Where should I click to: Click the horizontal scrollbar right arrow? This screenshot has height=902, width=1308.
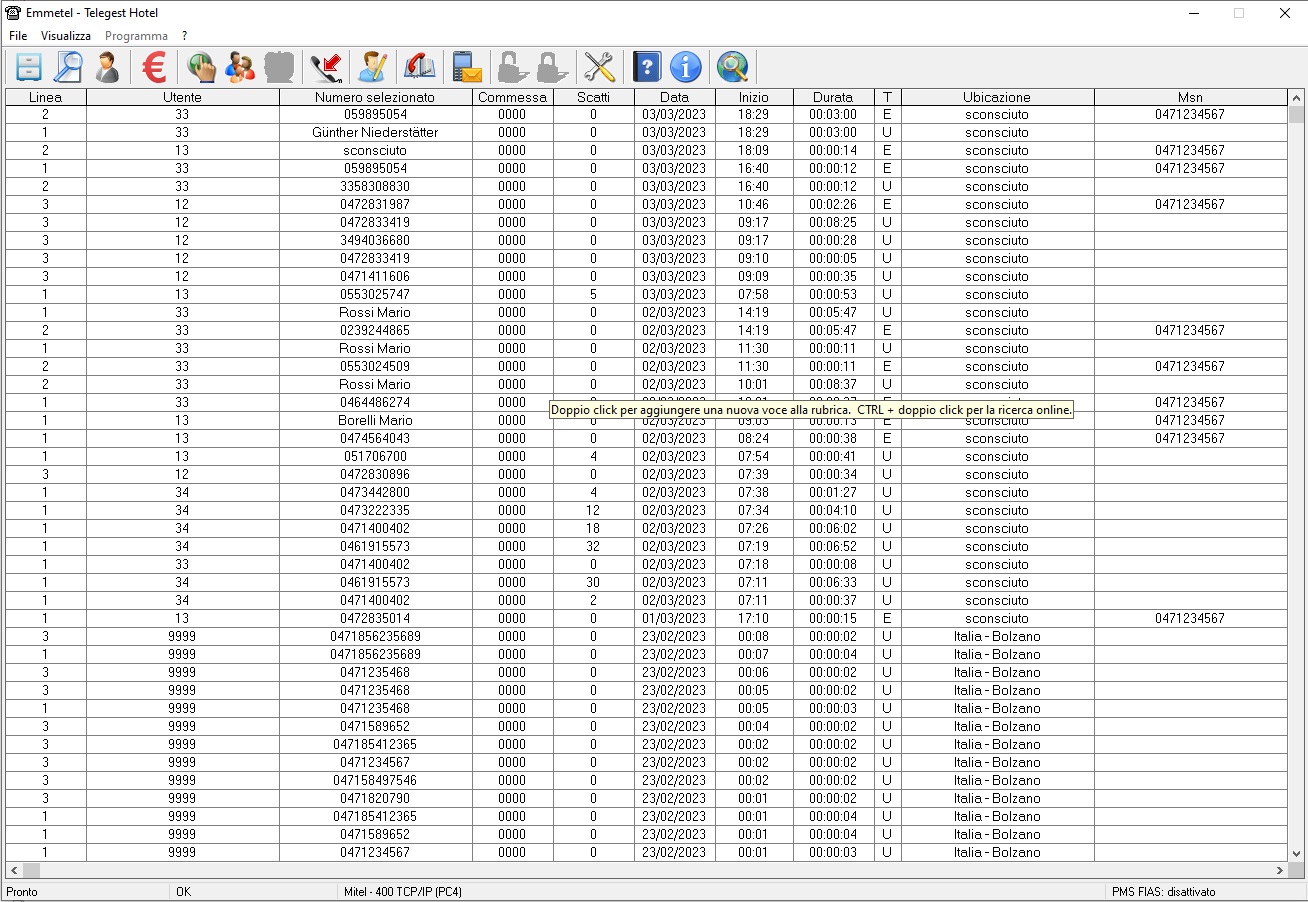point(1279,871)
